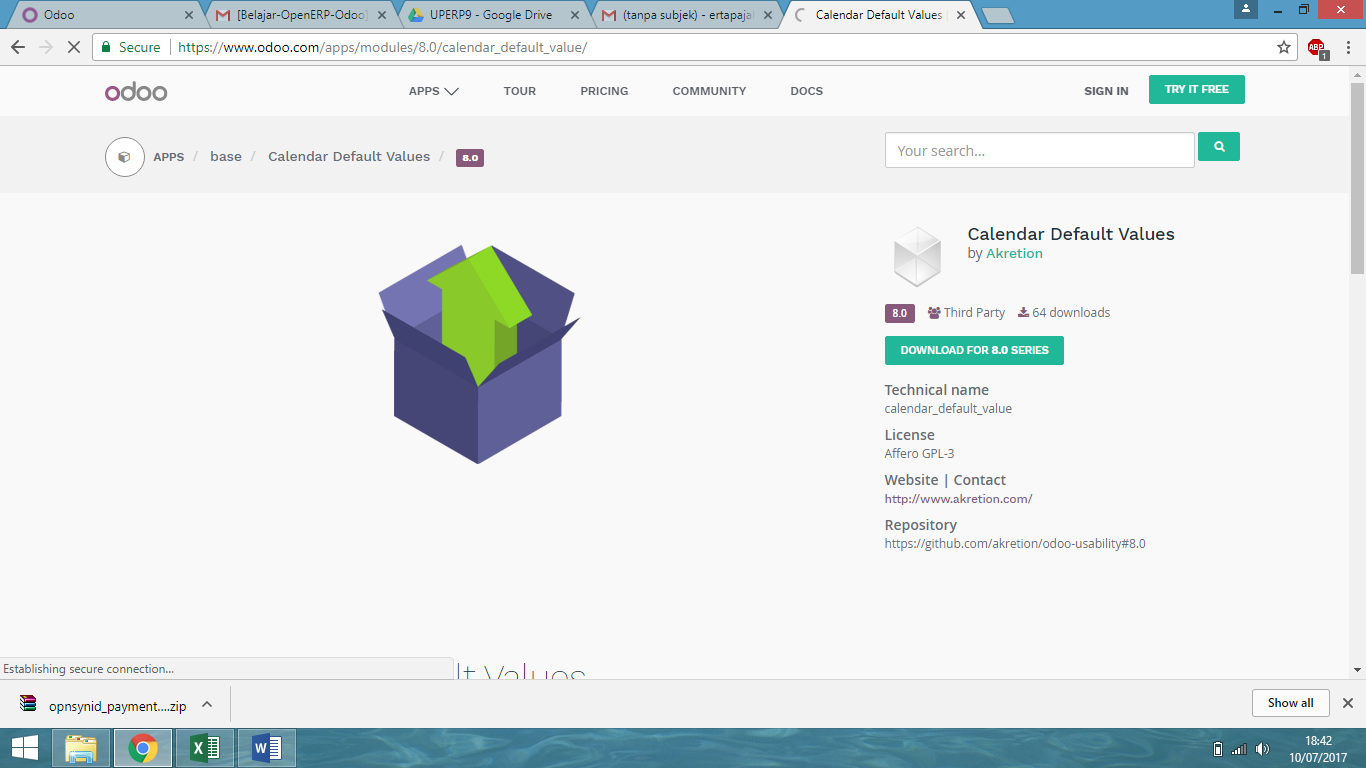Image resolution: width=1366 pixels, height=768 pixels.
Task: Click the address bar URL
Action: 382,47
